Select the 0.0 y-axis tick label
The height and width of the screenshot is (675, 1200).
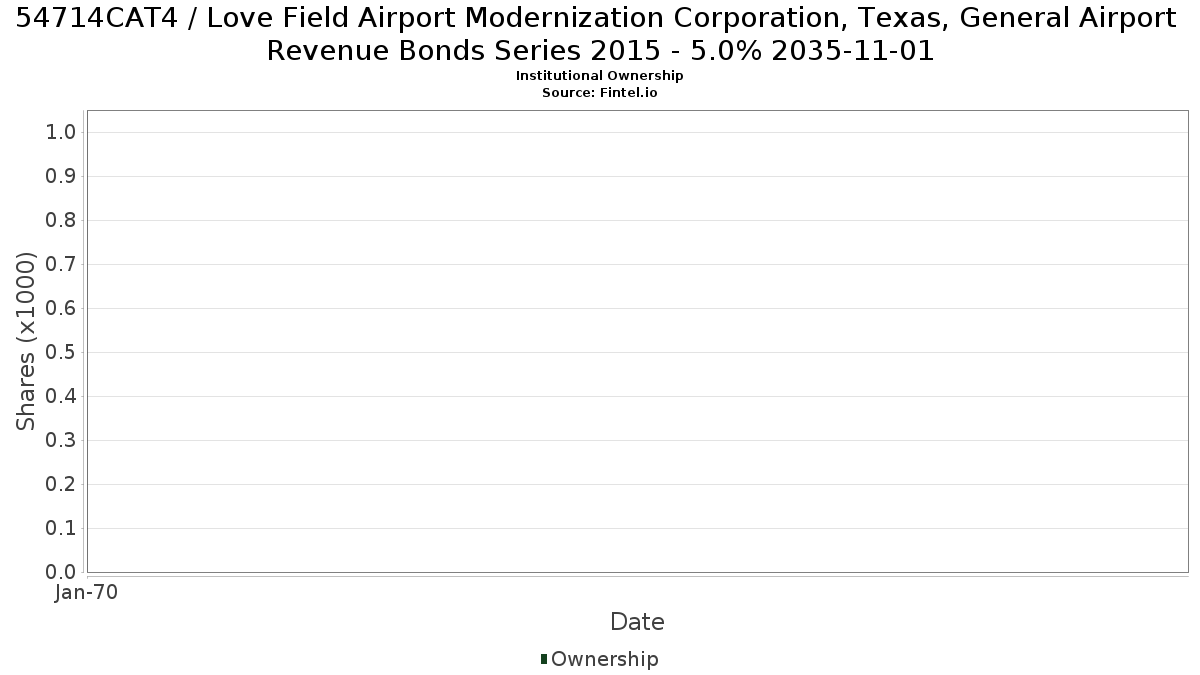[x=62, y=572]
